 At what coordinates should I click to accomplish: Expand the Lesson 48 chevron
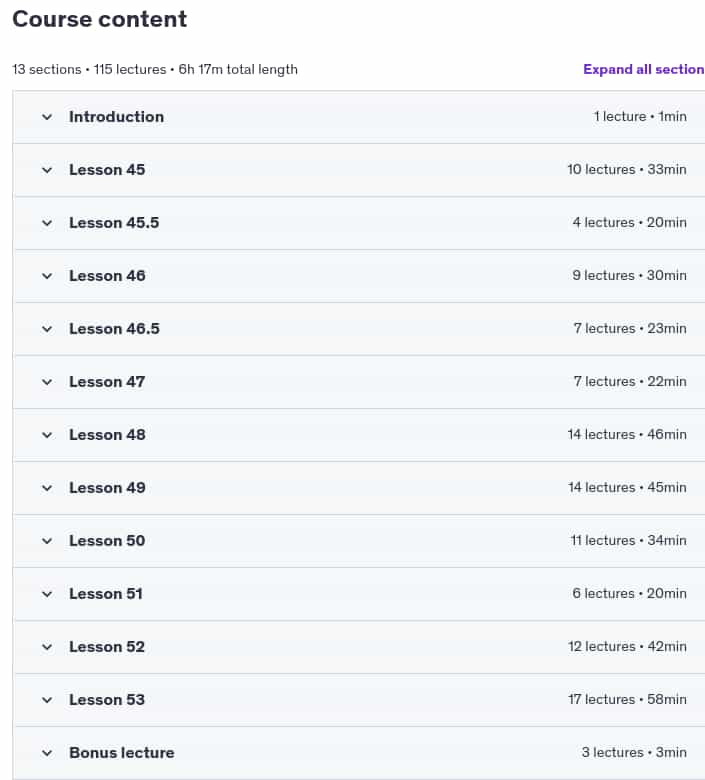coord(47,435)
